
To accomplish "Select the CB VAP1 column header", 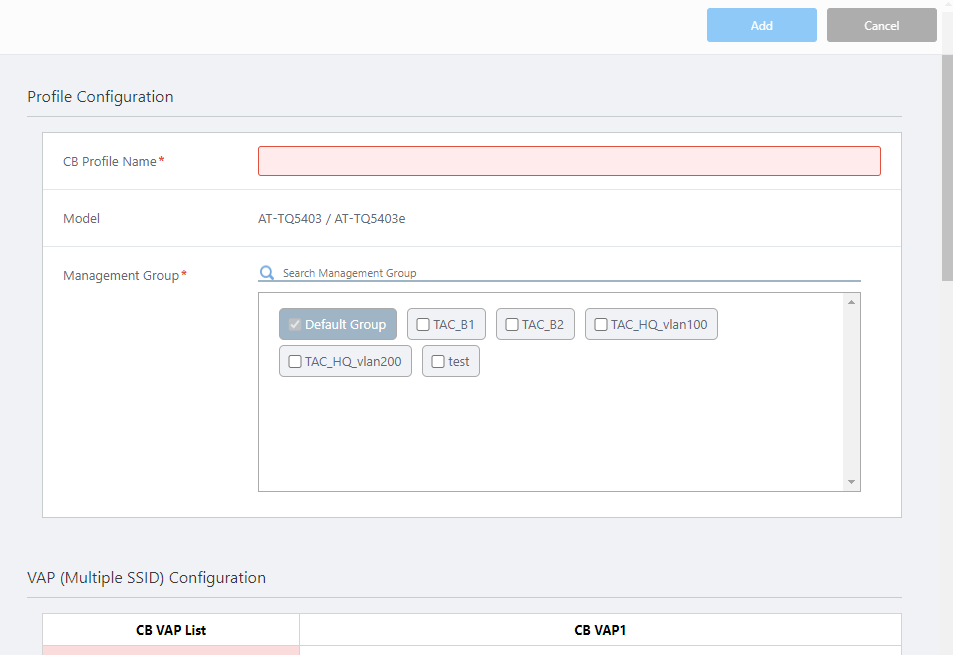I will click(x=600, y=630).
